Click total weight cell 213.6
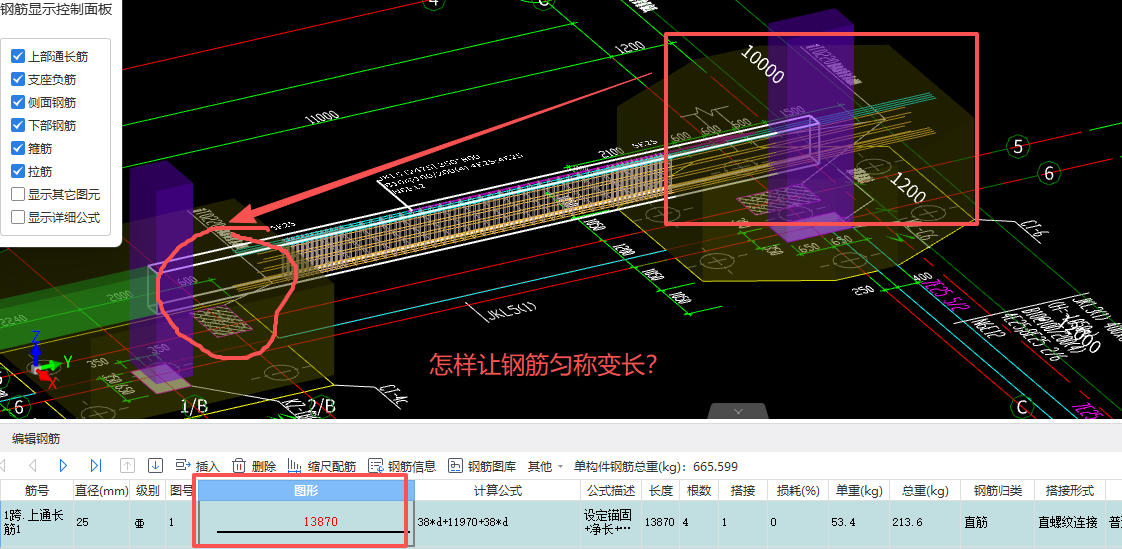1122x549 pixels. tap(925, 523)
